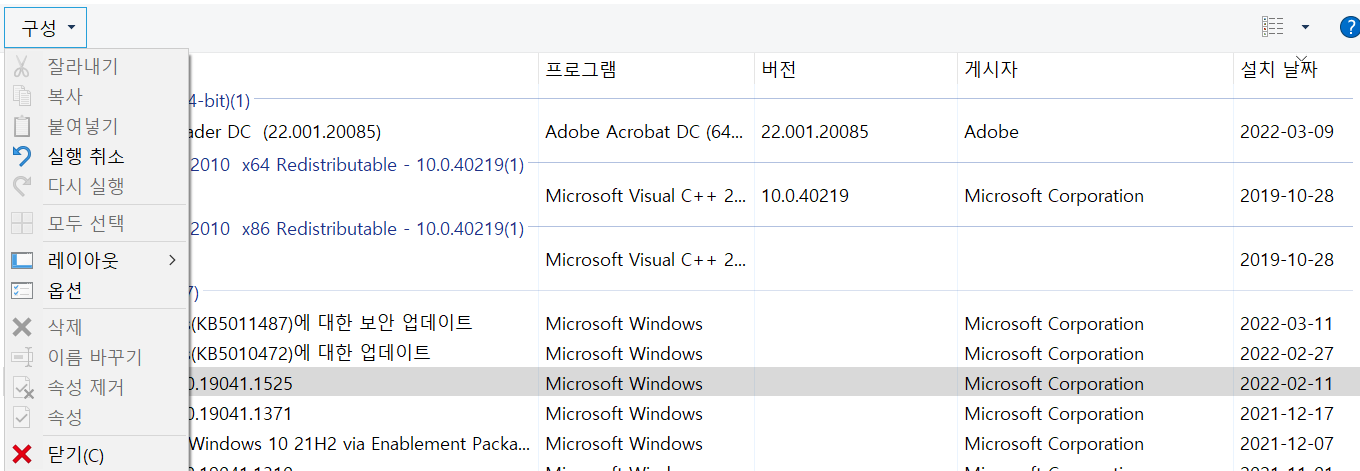Click the redo arrow icon beside 다시 실행
Image resolution: width=1360 pixels, height=471 pixels.
(x=22, y=186)
